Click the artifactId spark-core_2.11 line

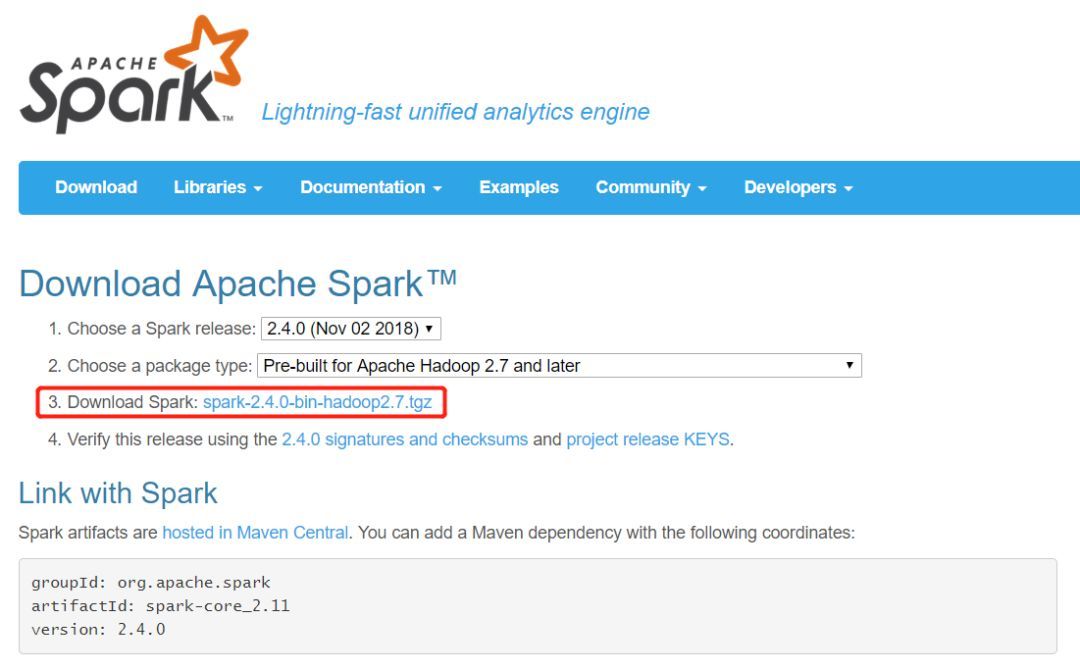[x=160, y=606]
